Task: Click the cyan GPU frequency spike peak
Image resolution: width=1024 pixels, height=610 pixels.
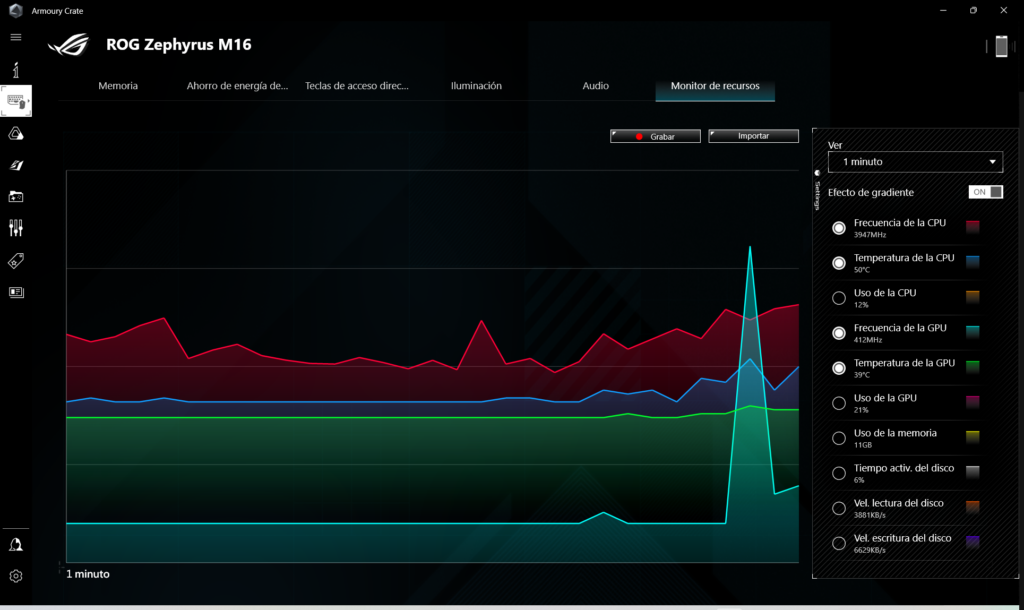Action: [x=750, y=248]
